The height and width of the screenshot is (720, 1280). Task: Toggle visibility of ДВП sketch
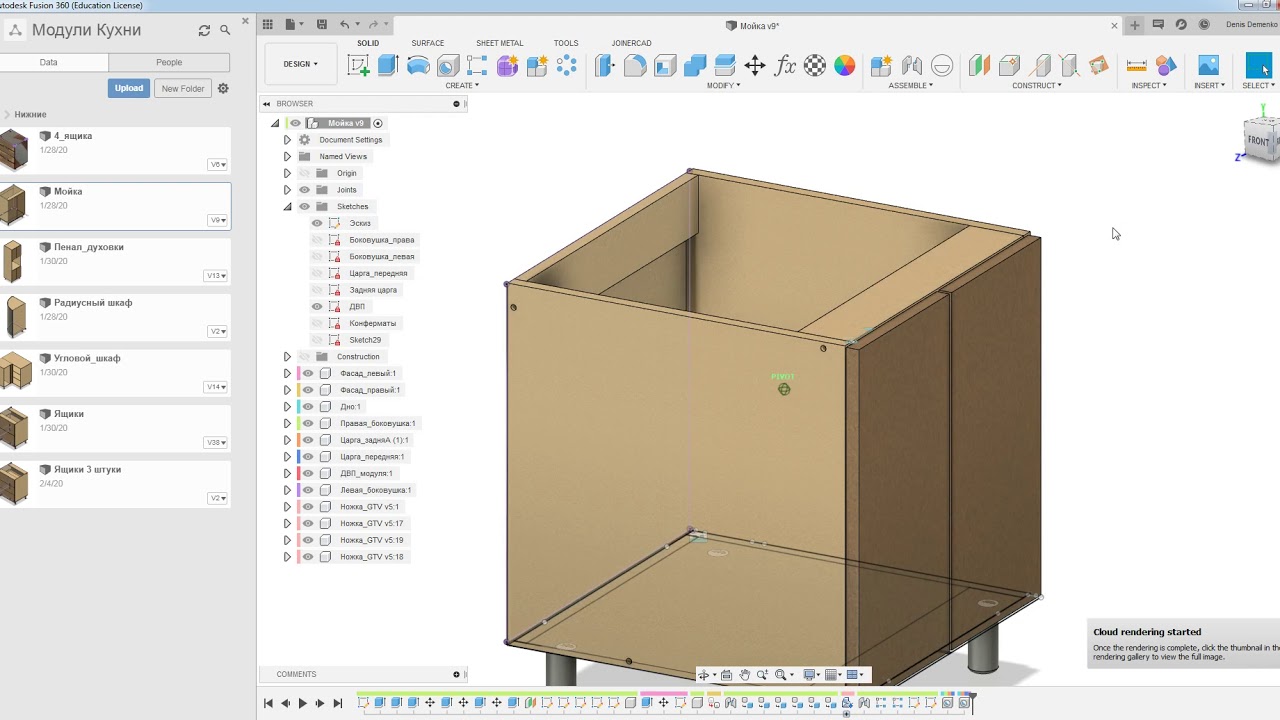coord(317,306)
